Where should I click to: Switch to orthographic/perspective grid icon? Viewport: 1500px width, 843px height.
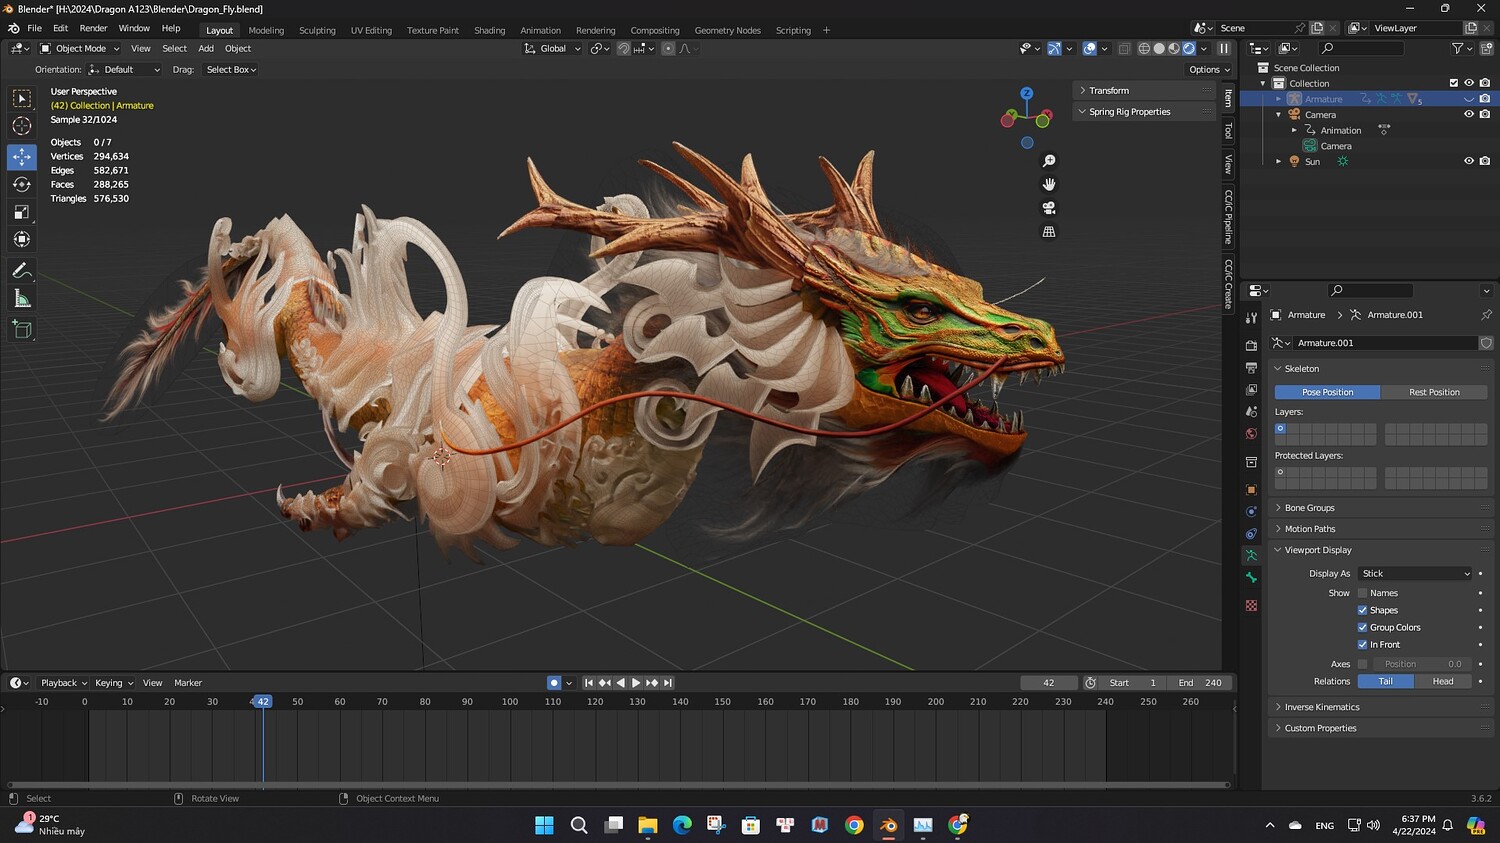(1049, 232)
